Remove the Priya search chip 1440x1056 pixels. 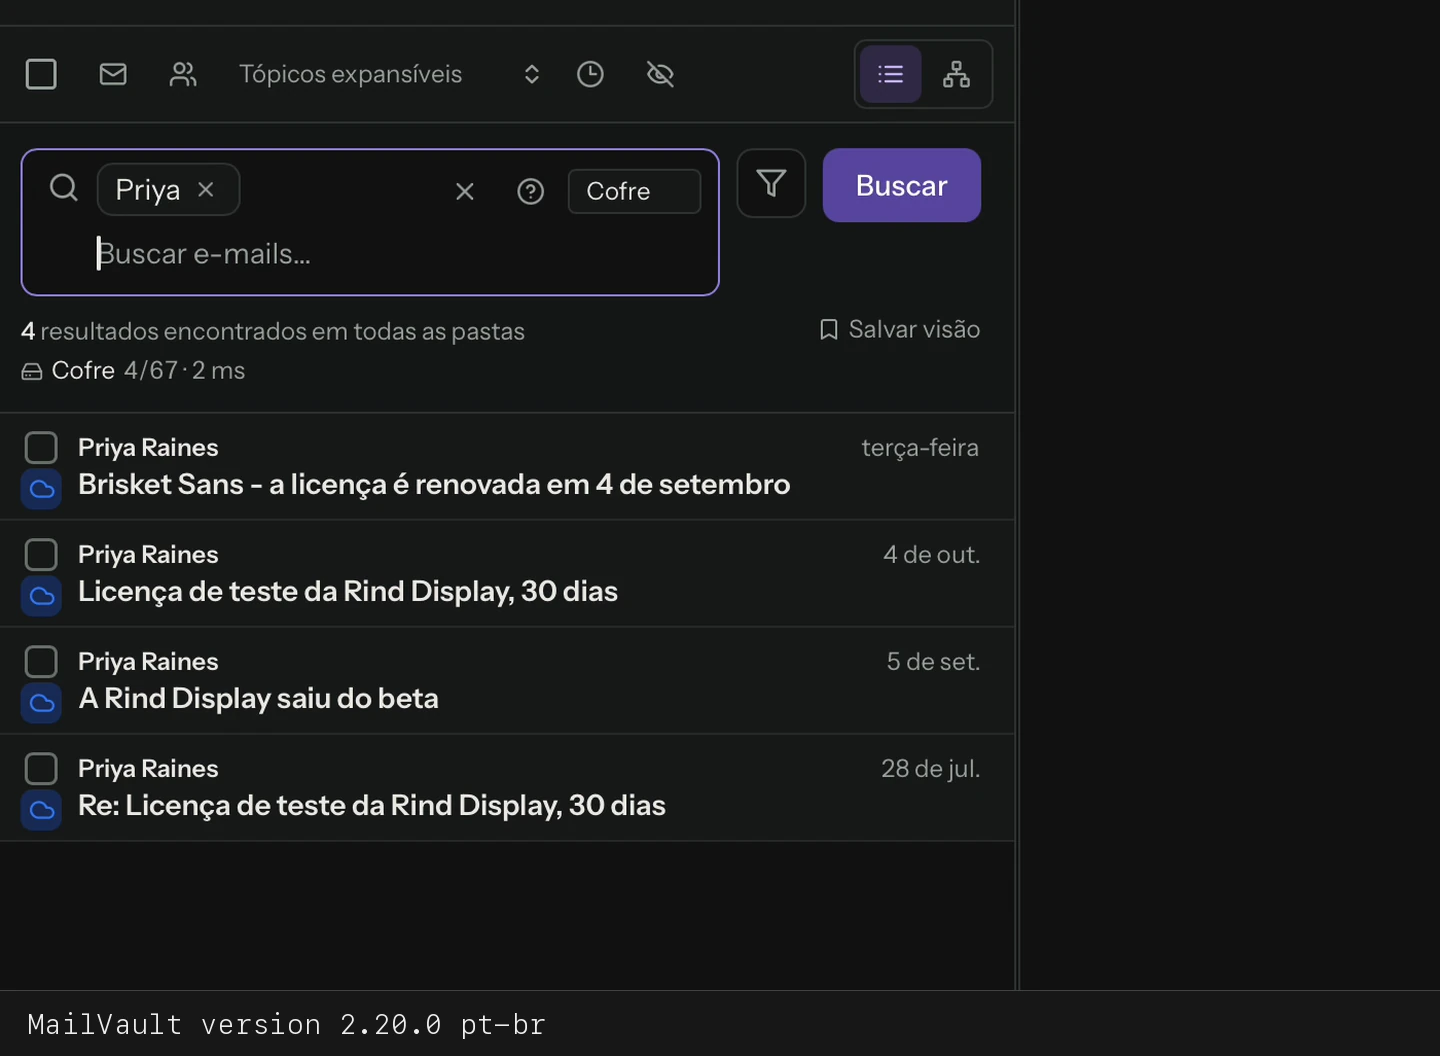click(x=206, y=189)
